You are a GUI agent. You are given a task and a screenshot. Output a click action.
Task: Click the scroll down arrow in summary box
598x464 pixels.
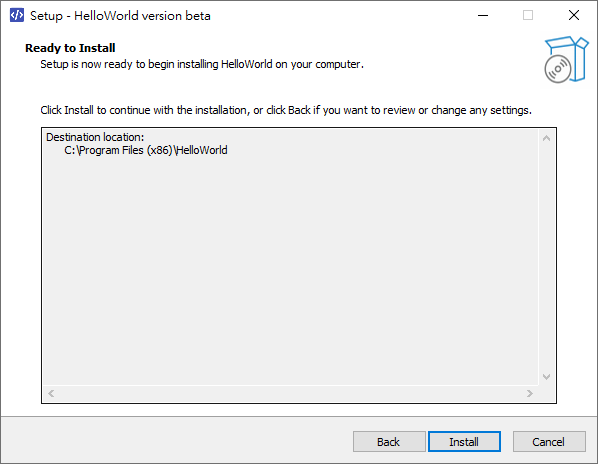[546, 377]
